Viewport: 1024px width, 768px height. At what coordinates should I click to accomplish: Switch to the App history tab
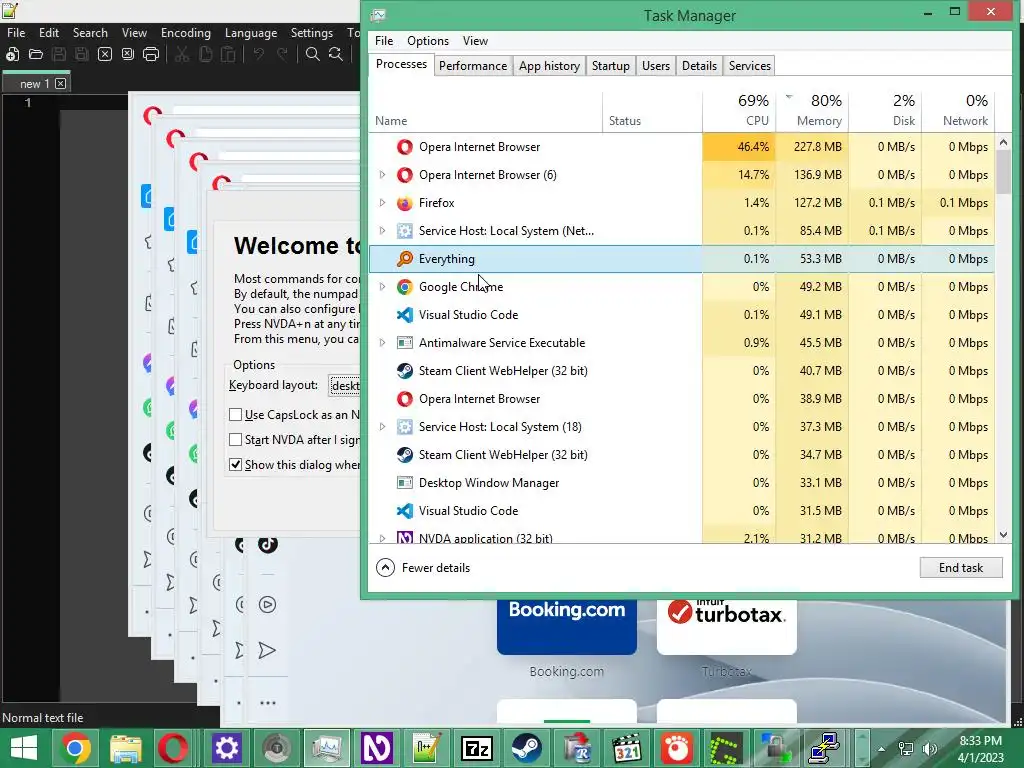point(549,66)
